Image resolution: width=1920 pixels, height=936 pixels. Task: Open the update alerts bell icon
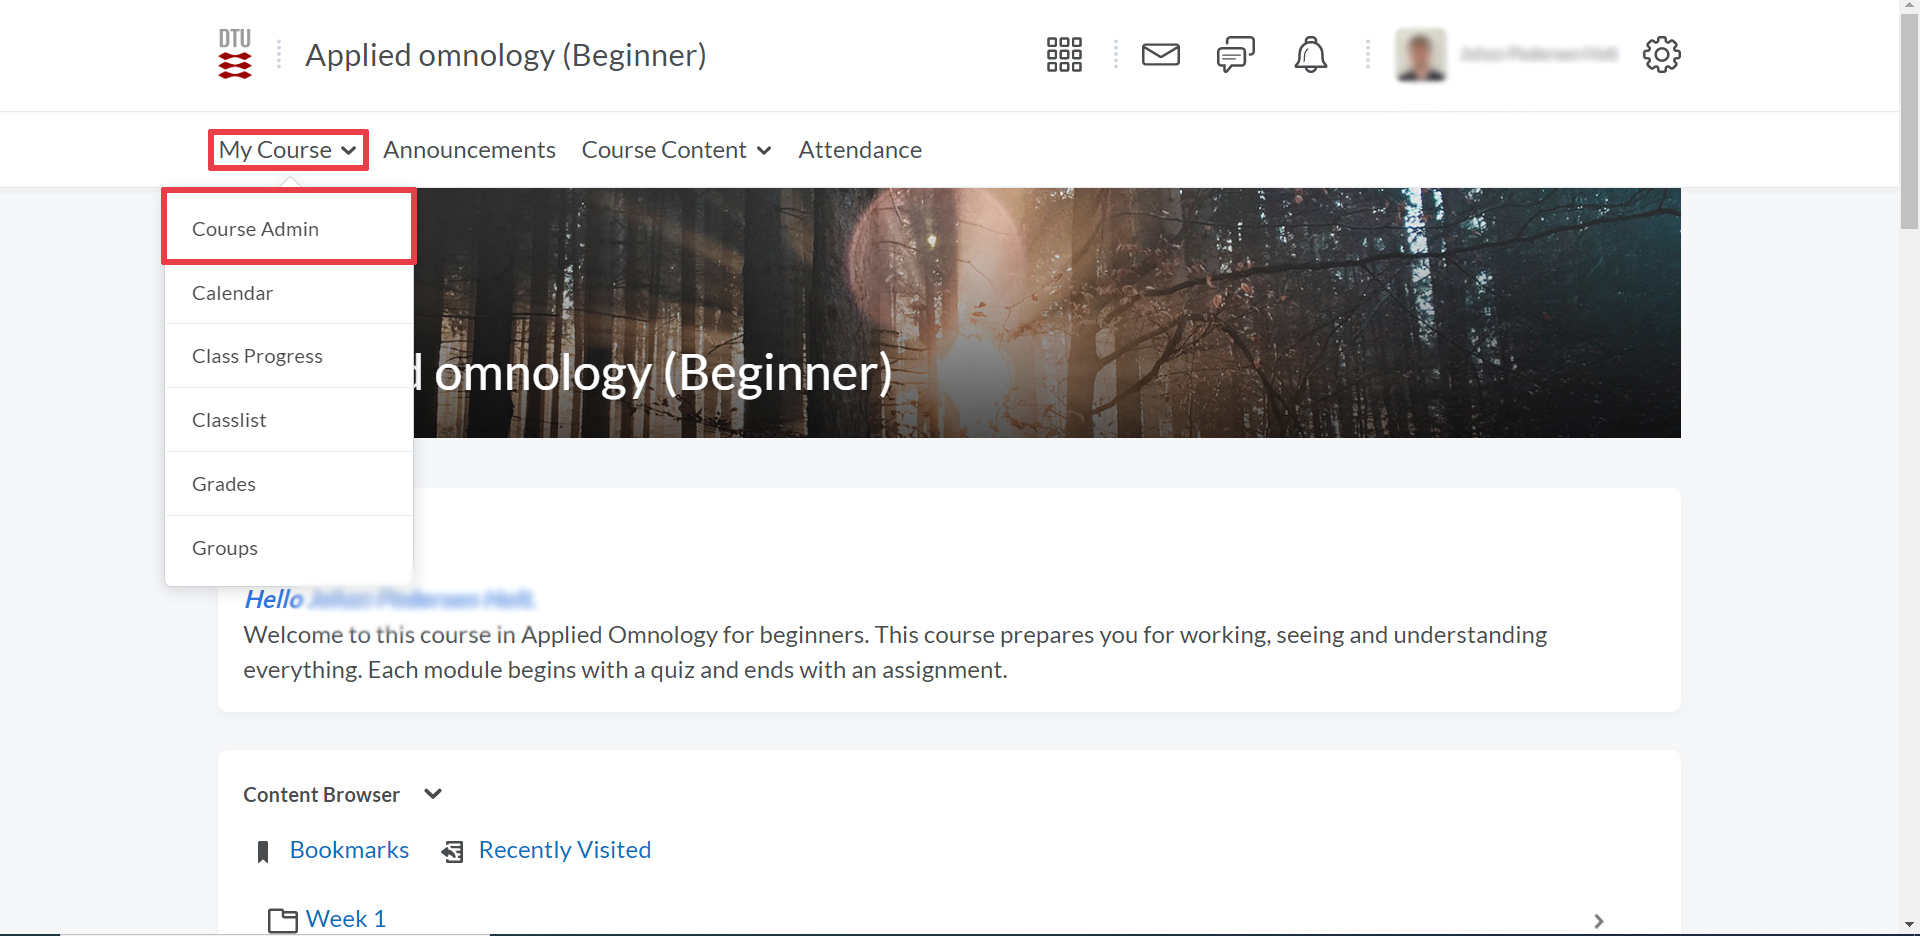pos(1310,55)
